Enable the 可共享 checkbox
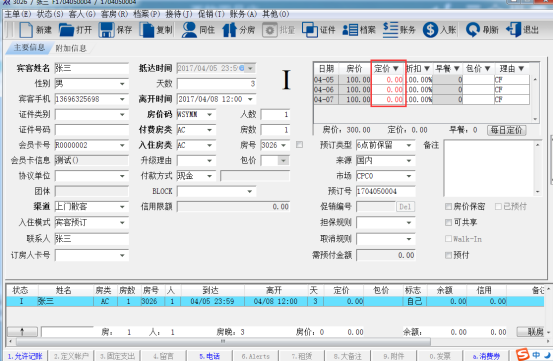553x362 pixels. (448, 222)
